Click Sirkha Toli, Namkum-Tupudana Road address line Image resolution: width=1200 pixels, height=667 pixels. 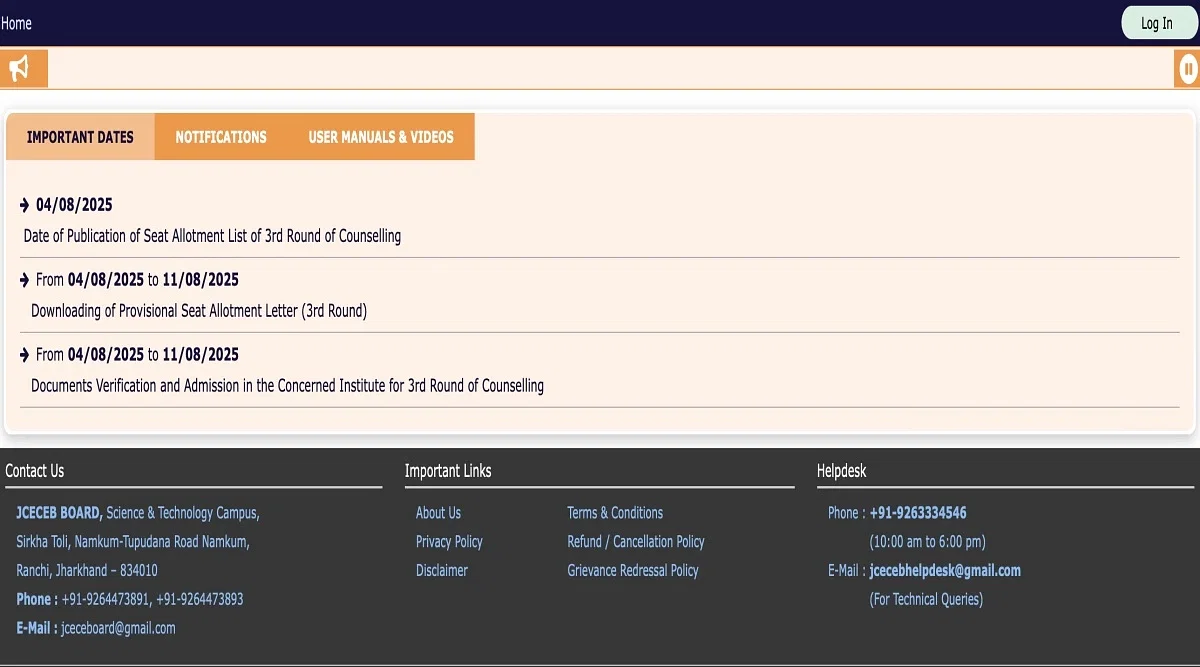click(x=133, y=542)
